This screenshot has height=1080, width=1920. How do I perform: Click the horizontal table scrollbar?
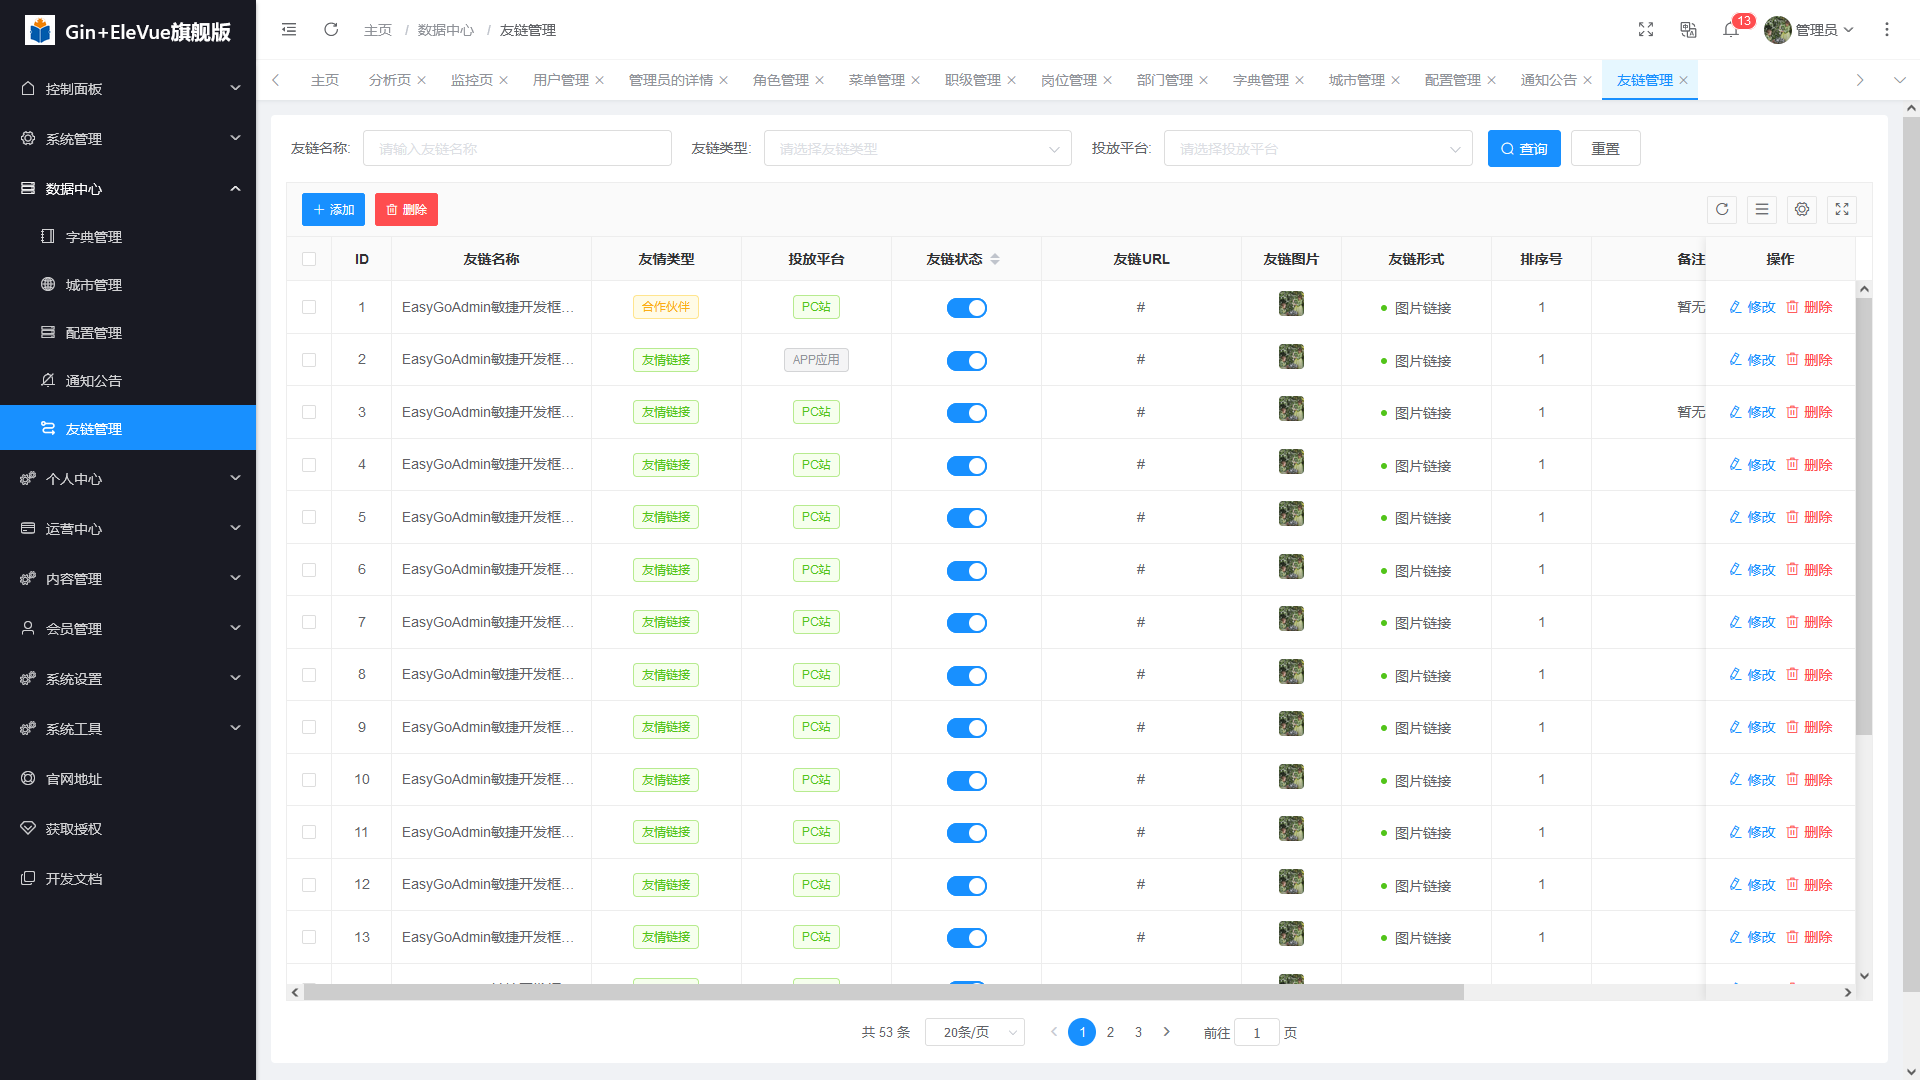click(x=882, y=992)
